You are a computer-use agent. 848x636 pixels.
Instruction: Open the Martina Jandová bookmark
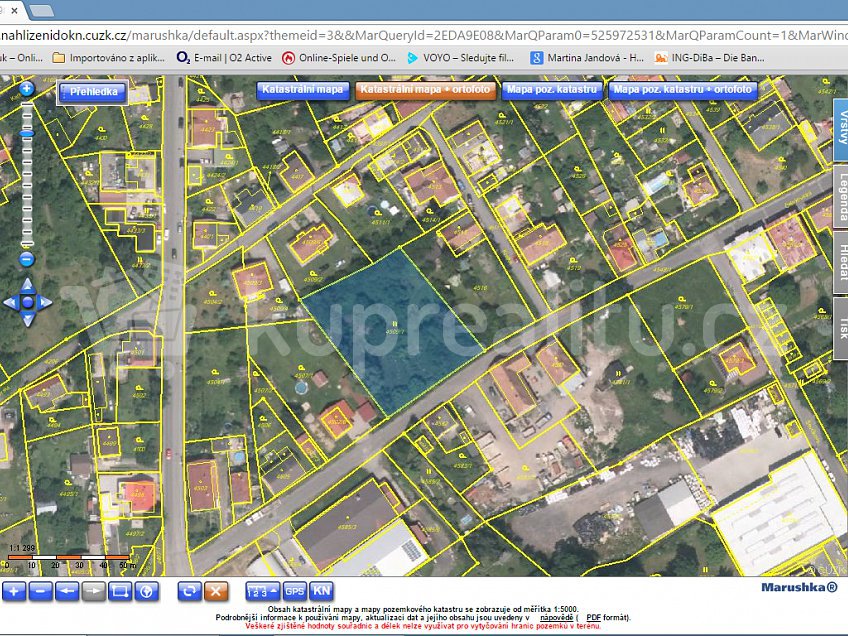(587, 57)
